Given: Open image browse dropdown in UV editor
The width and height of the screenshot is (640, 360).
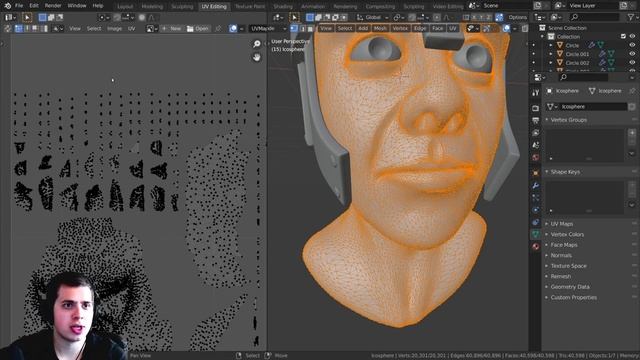Looking at the screenshot, I should (151, 29).
